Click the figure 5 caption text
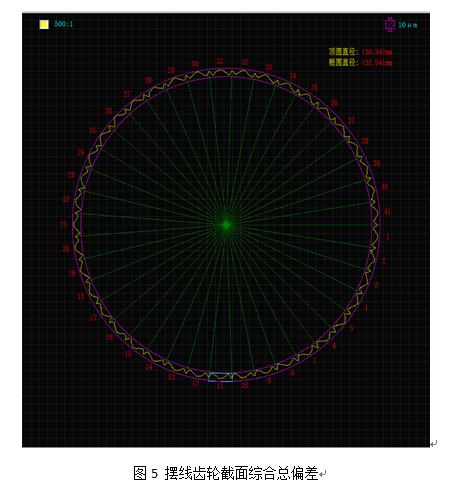This screenshot has width=454, height=490. 226,473
